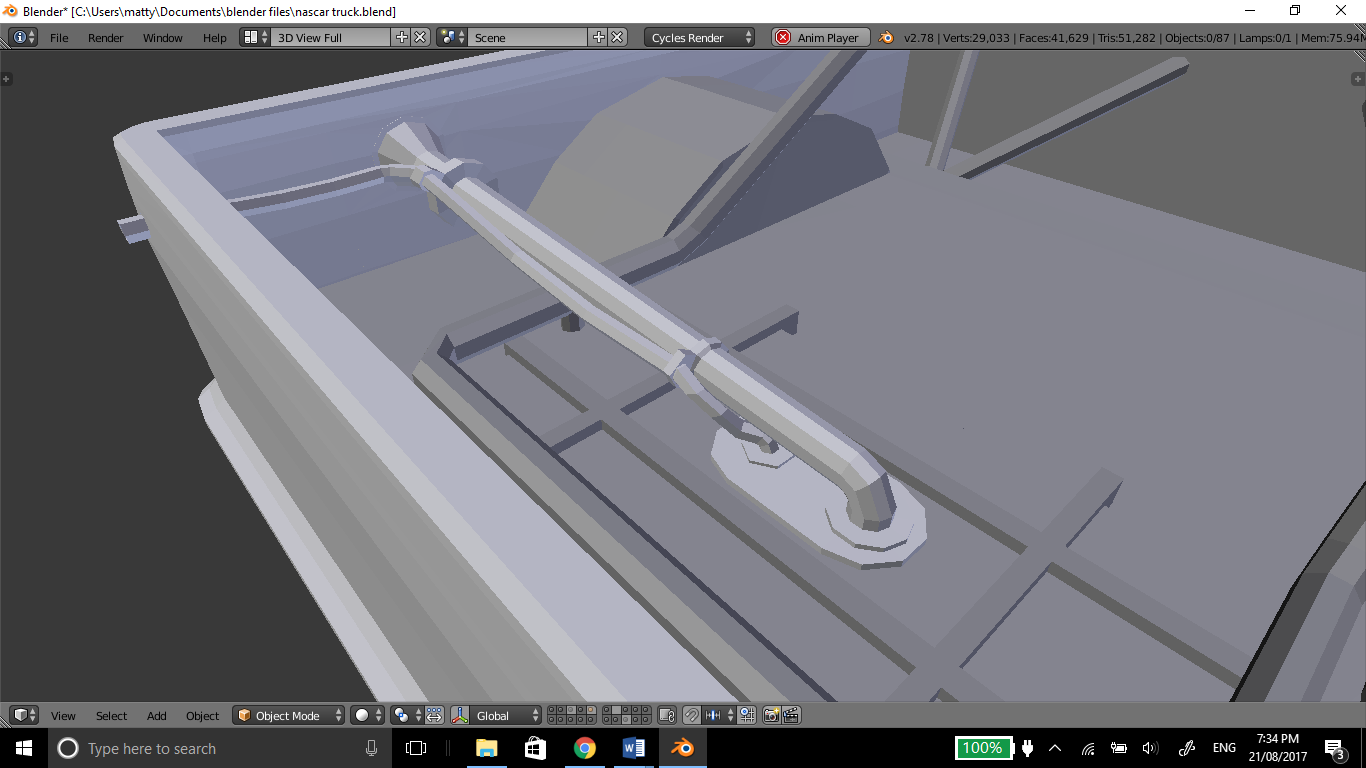This screenshot has height=768, width=1366.
Task: Open Action Center notifications icon
Action: [1334, 748]
